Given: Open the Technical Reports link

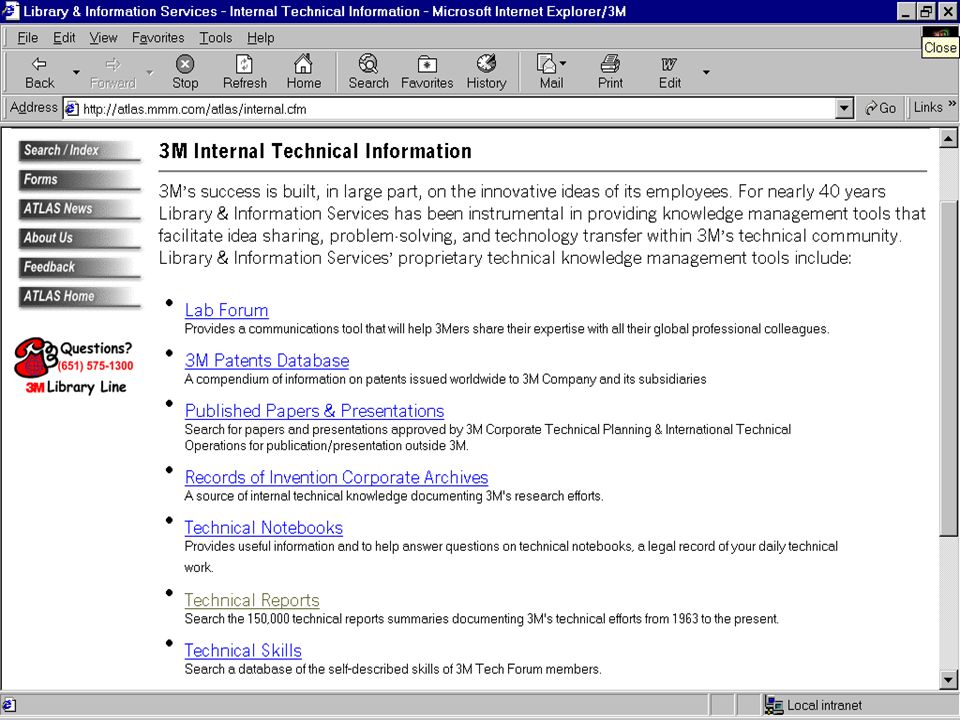Looking at the screenshot, I should pyautogui.click(x=252, y=600).
